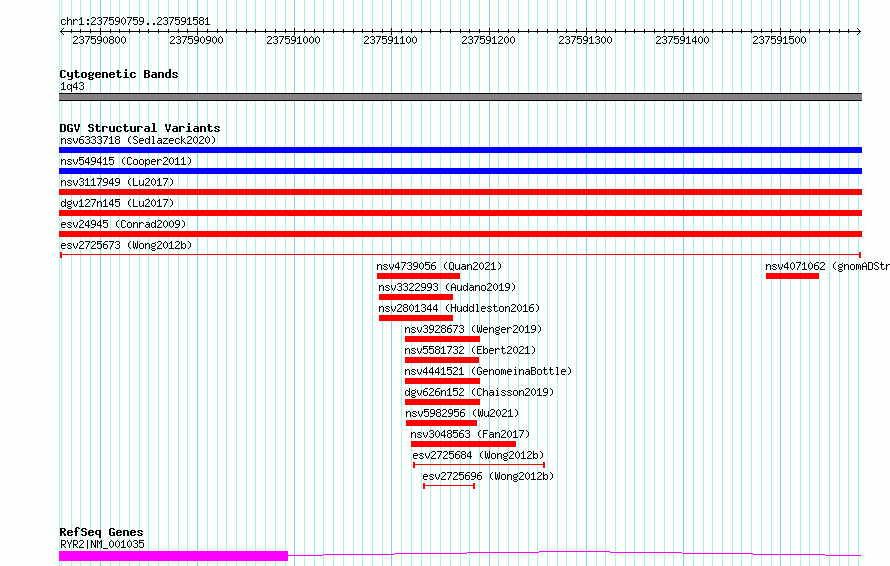
Task: Click ruler position 237591200
Action: pos(488,40)
